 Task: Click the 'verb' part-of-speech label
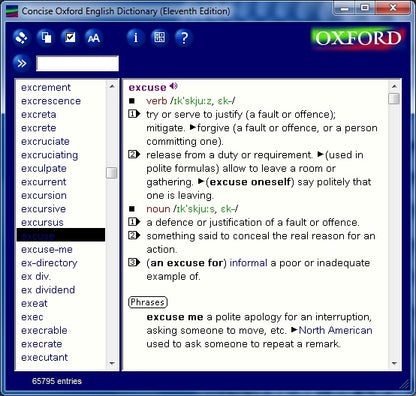[157, 101]
